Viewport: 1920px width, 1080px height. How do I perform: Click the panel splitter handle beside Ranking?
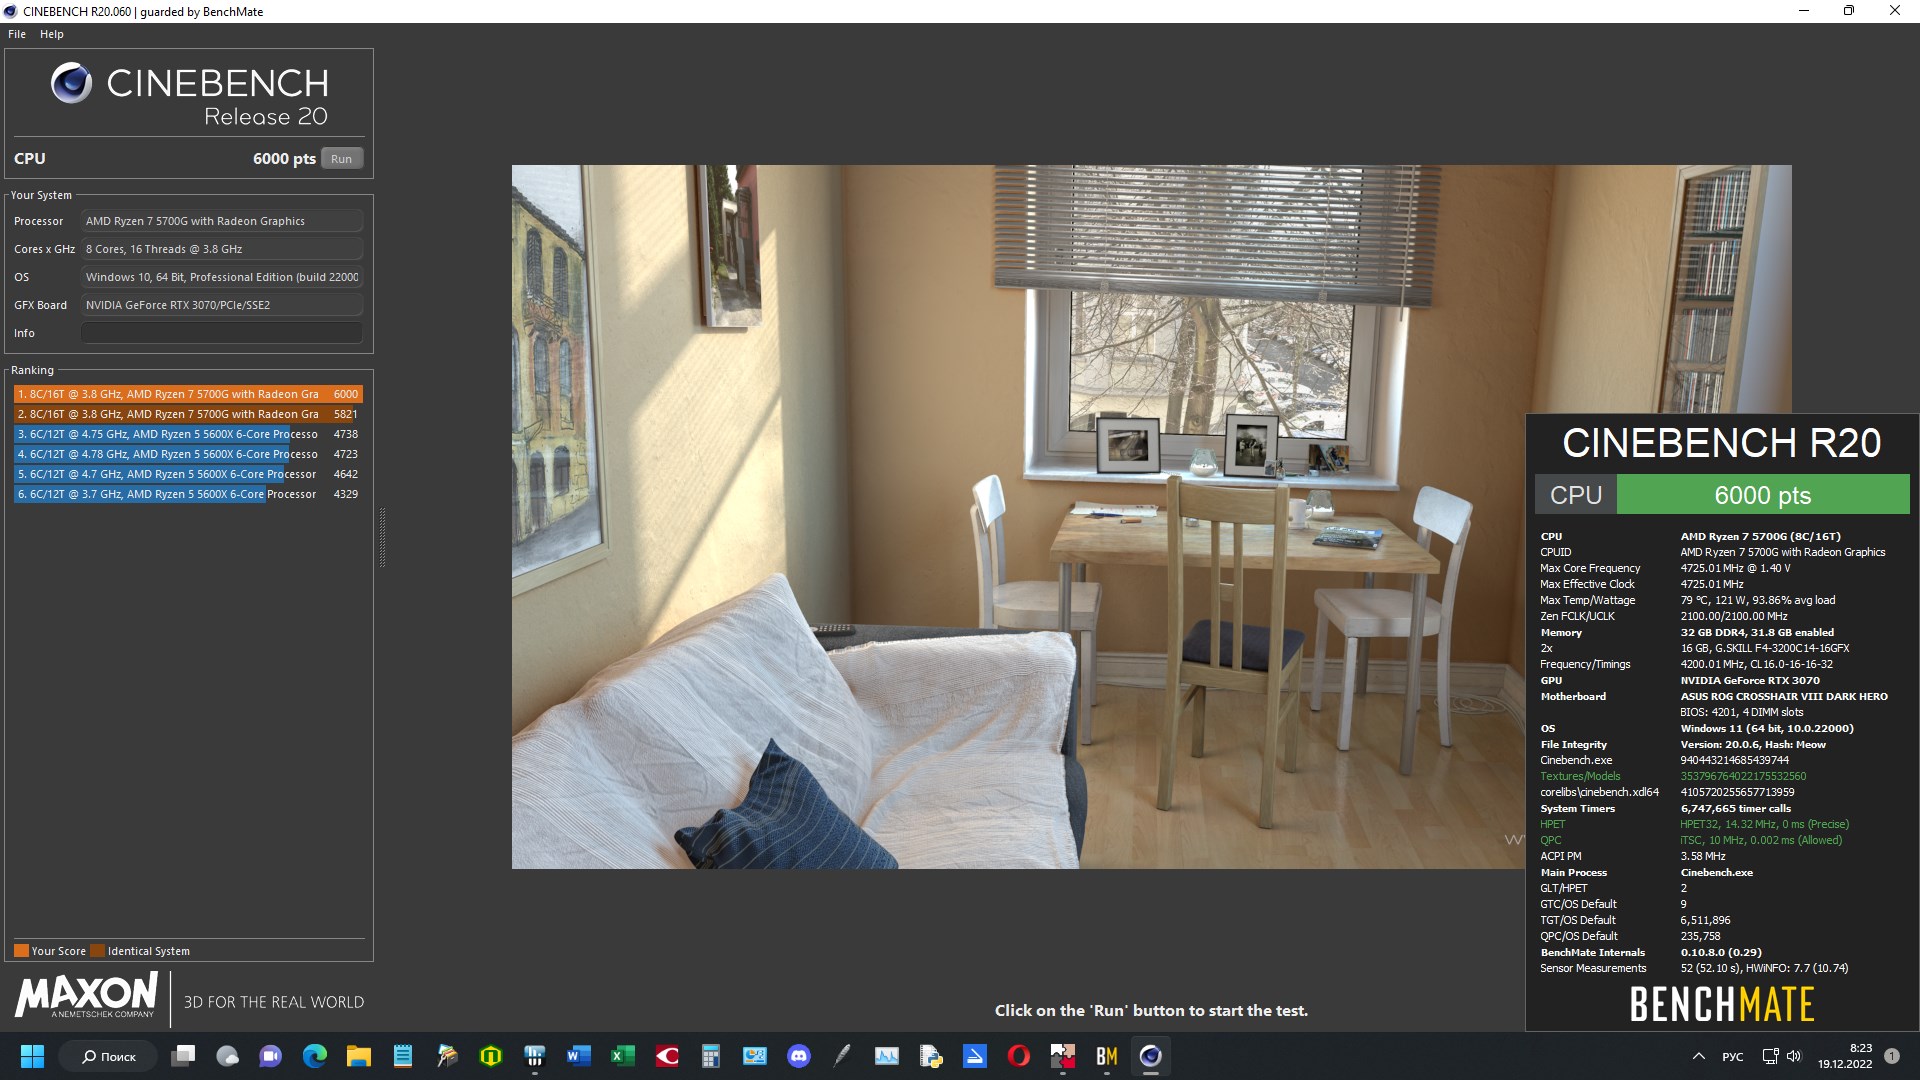[x=382, y=538]
